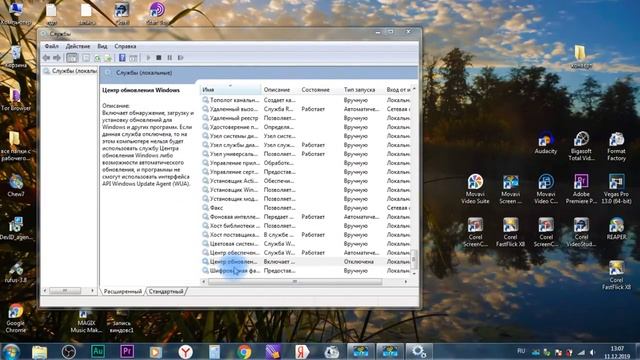
Task: Sort services by the Имя column header
Action: (x=230, y=89)
